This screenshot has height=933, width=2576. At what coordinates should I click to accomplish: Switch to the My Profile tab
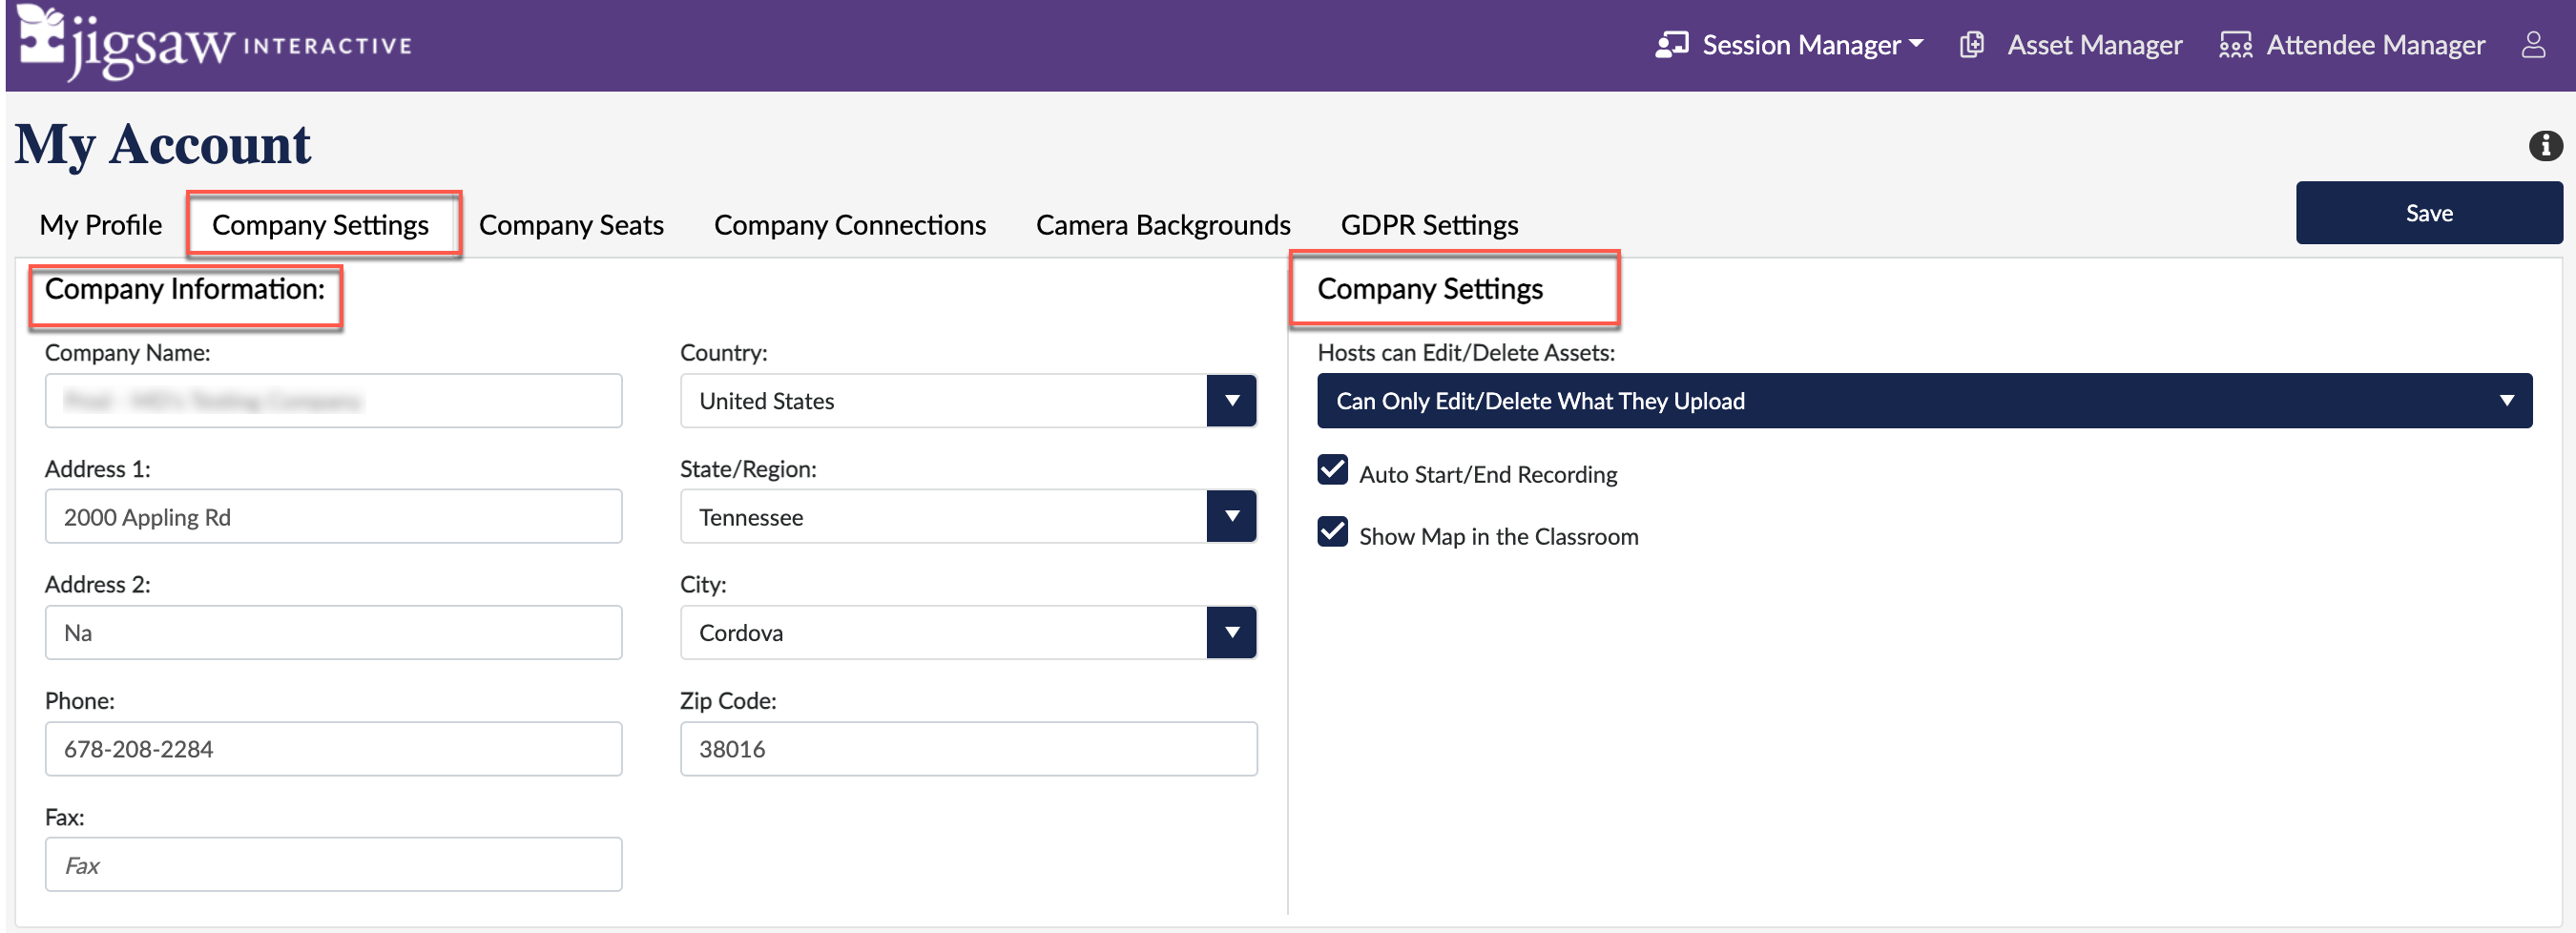pyautogui.click(x=100, y=225)
